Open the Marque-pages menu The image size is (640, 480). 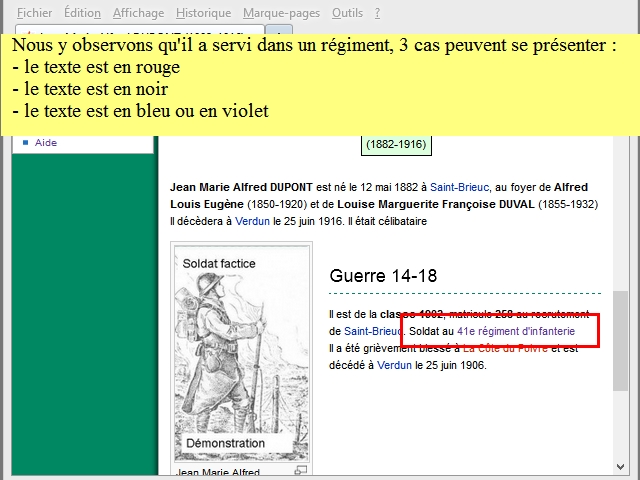[281, 13]
